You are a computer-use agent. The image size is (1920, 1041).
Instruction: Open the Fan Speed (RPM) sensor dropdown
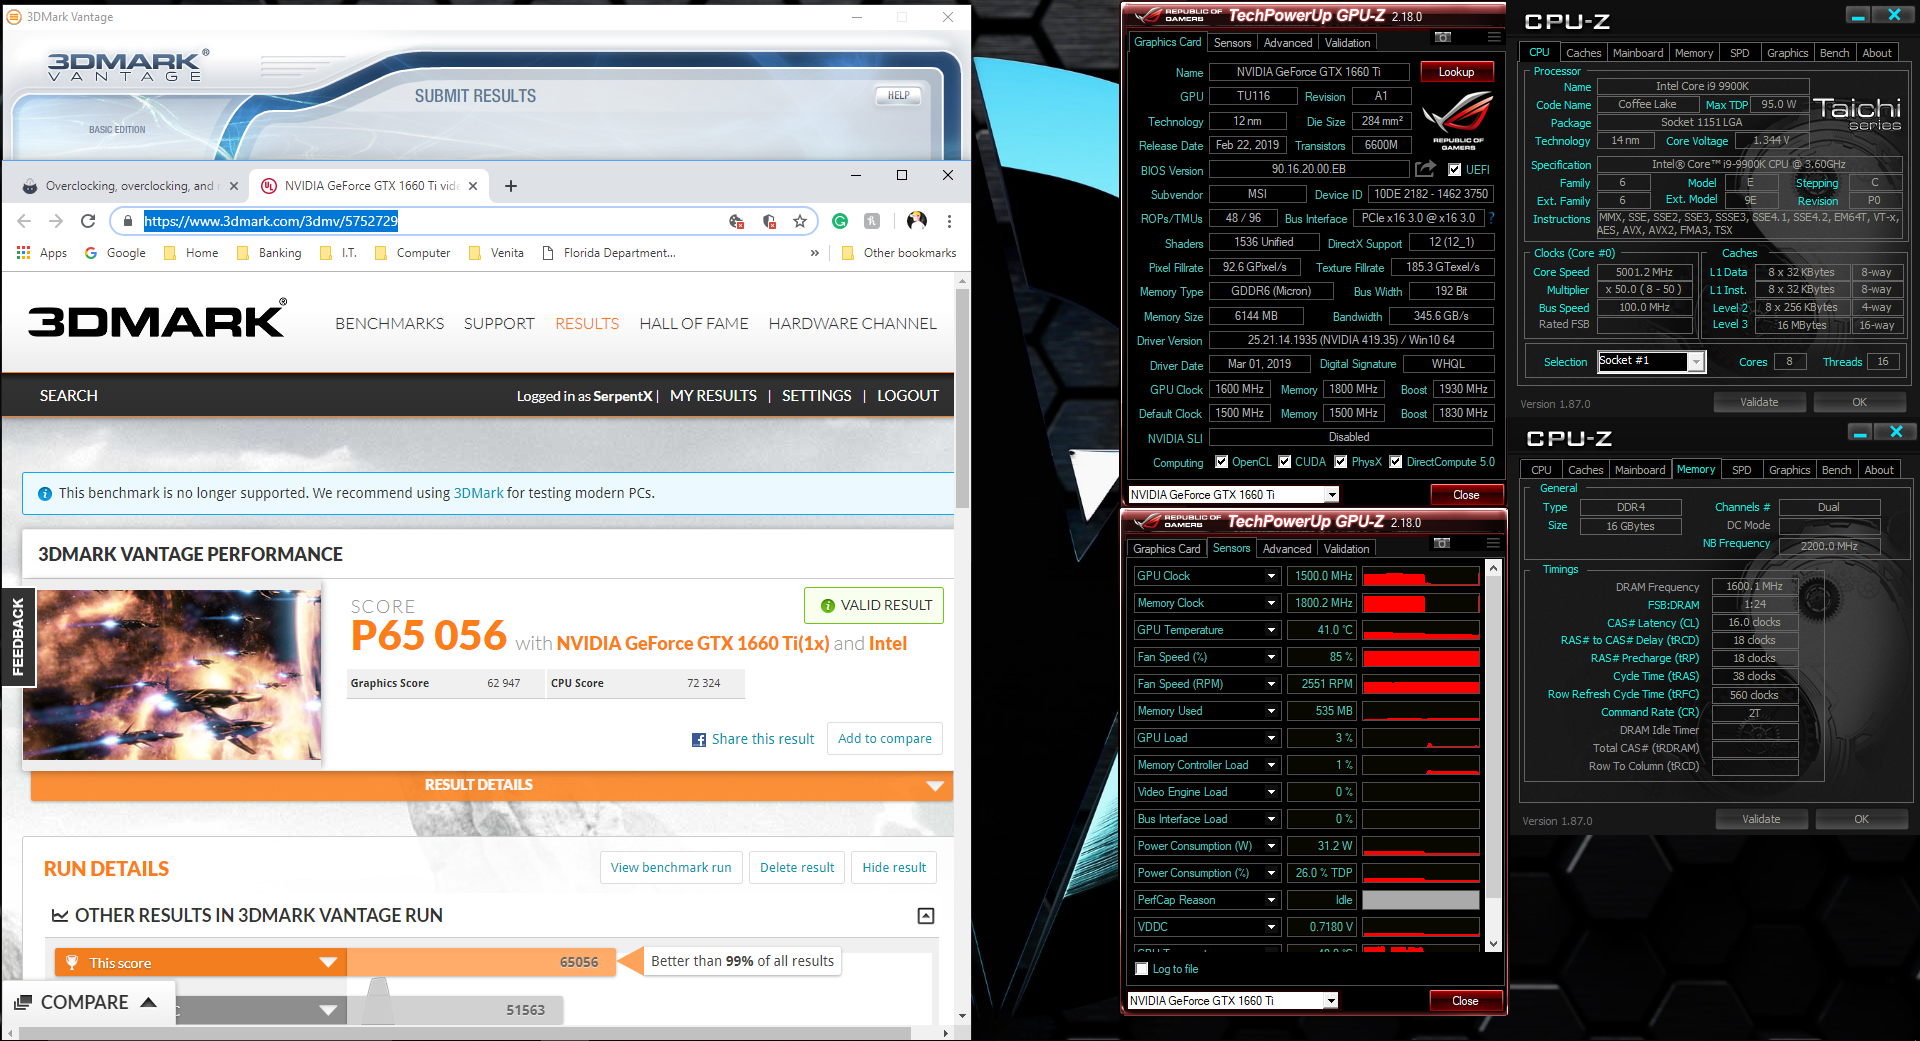[x=1271, y=684]
